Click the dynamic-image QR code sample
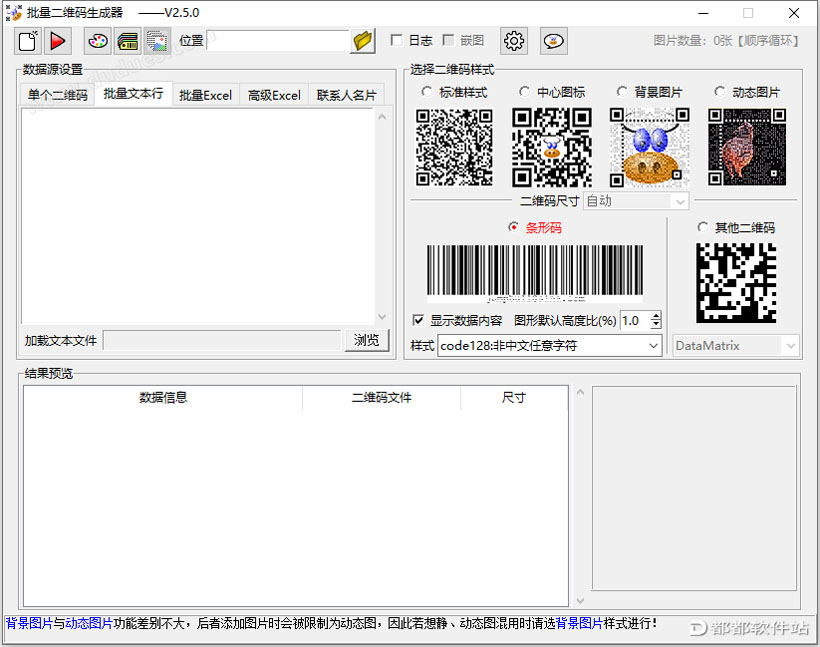 click(747, 147)
